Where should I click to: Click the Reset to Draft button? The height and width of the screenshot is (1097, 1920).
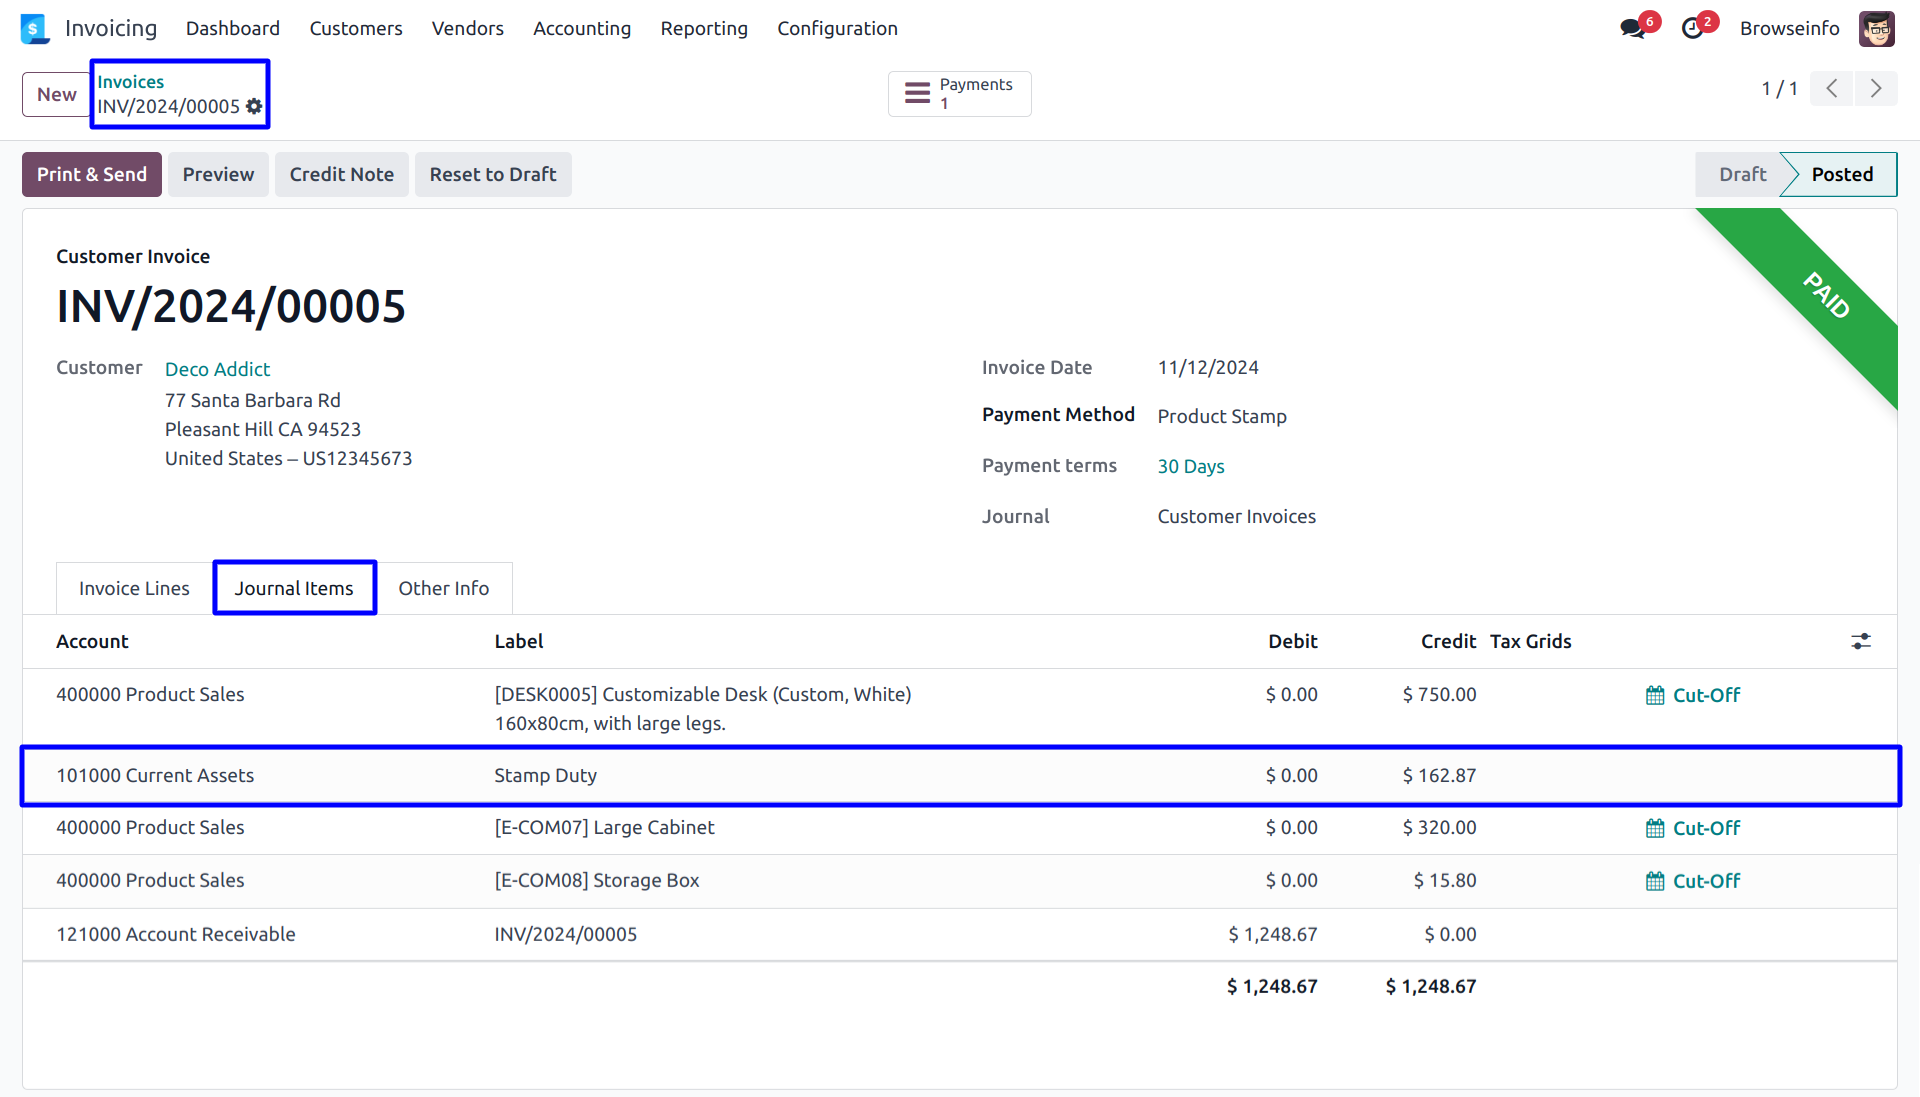point(492,175)
